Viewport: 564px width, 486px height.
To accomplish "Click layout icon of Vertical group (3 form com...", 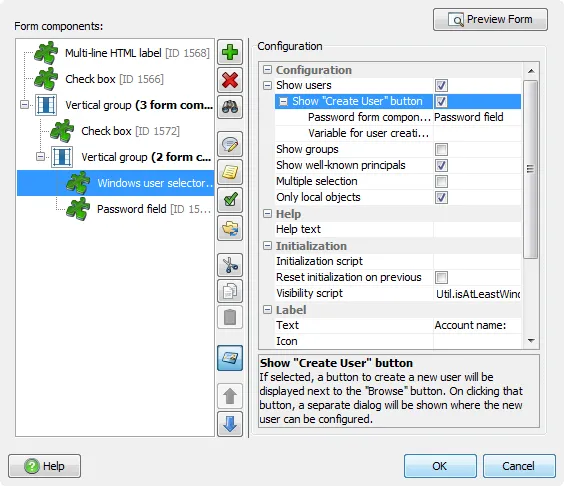I will [46, 105].
